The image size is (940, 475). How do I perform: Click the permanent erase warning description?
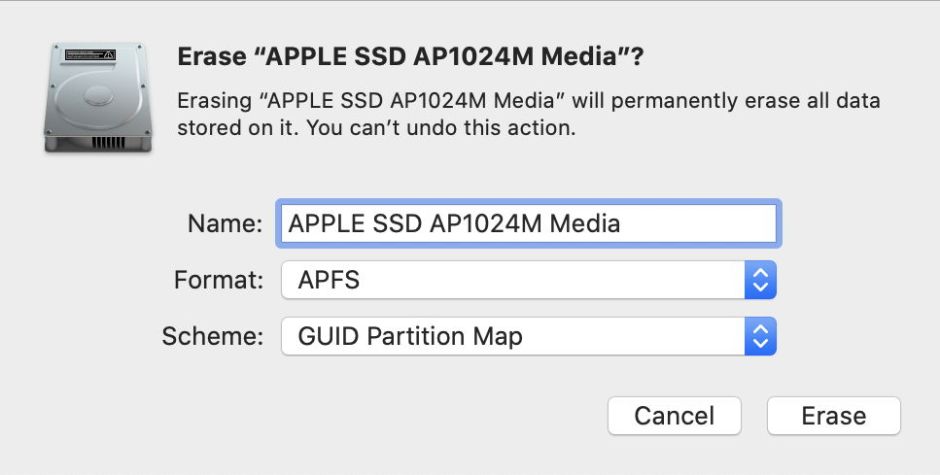tap(528, 102)
